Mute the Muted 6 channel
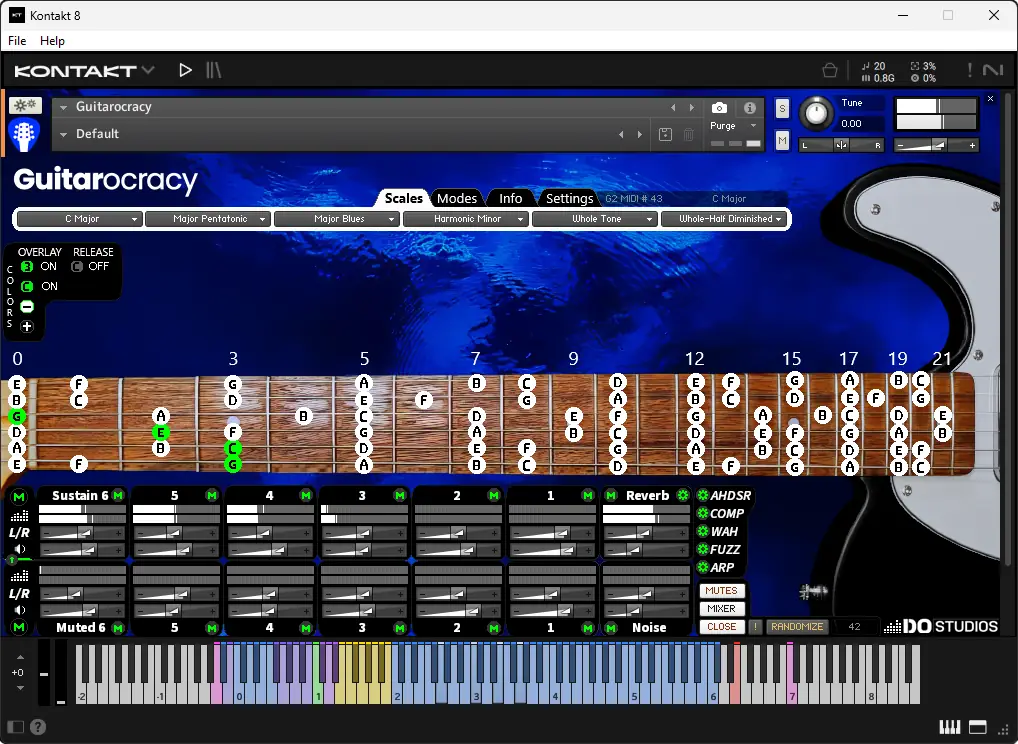This screenshot has height=744, width=1018. [118, 628]
